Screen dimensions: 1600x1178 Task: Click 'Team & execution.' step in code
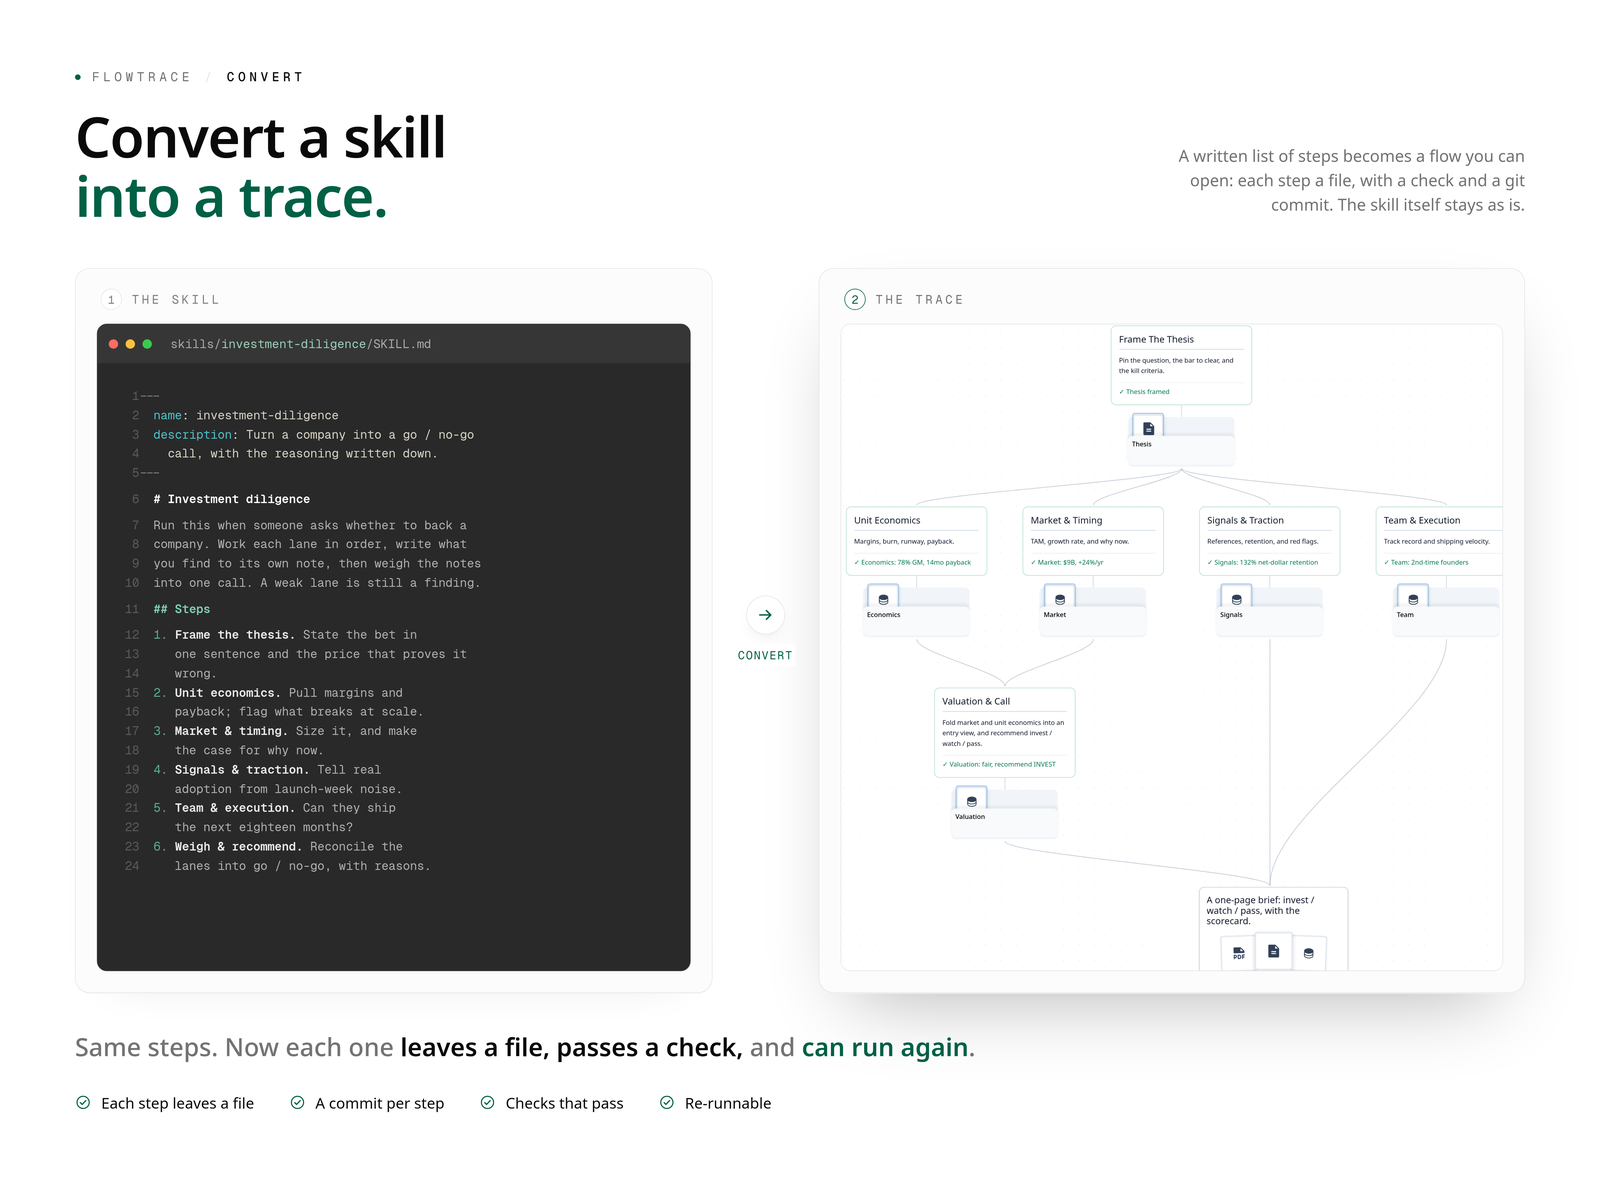click(235, 808)
